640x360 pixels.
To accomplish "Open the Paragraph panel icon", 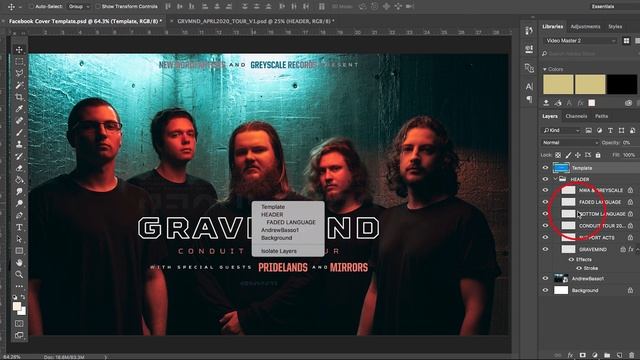I will (529, 99).
